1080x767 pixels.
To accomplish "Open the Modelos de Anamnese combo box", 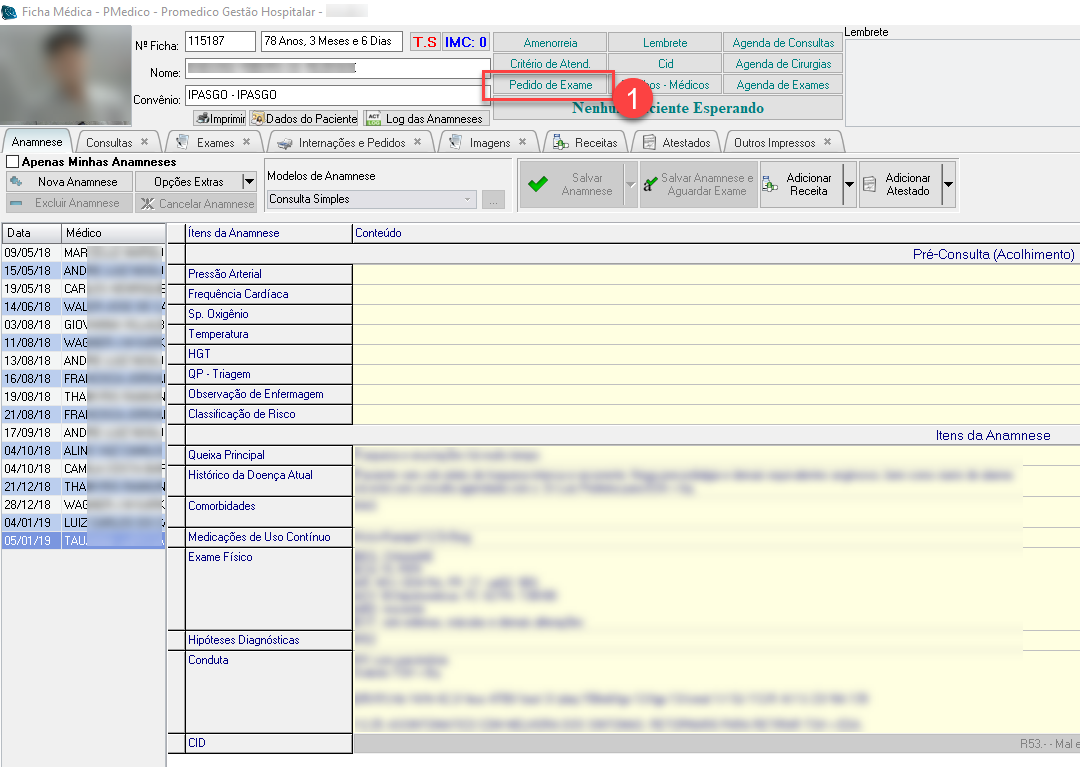I will pyautogui.click(x=371, y=199).
